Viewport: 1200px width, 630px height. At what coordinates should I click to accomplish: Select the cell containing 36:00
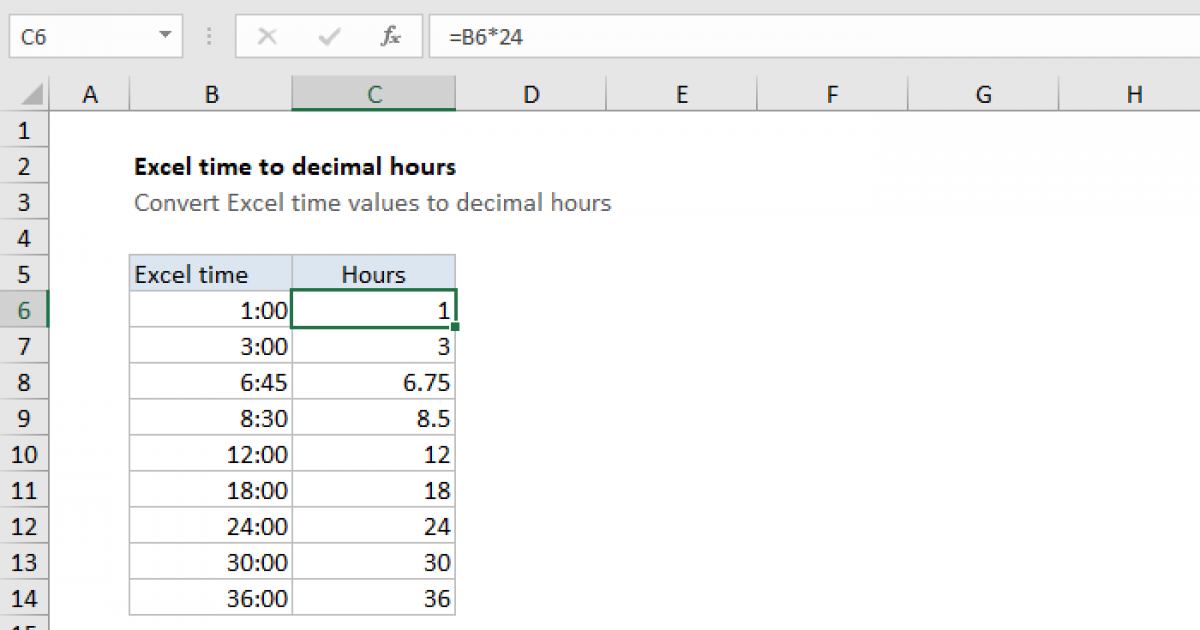pyautogui.click(x=211, y=598)
